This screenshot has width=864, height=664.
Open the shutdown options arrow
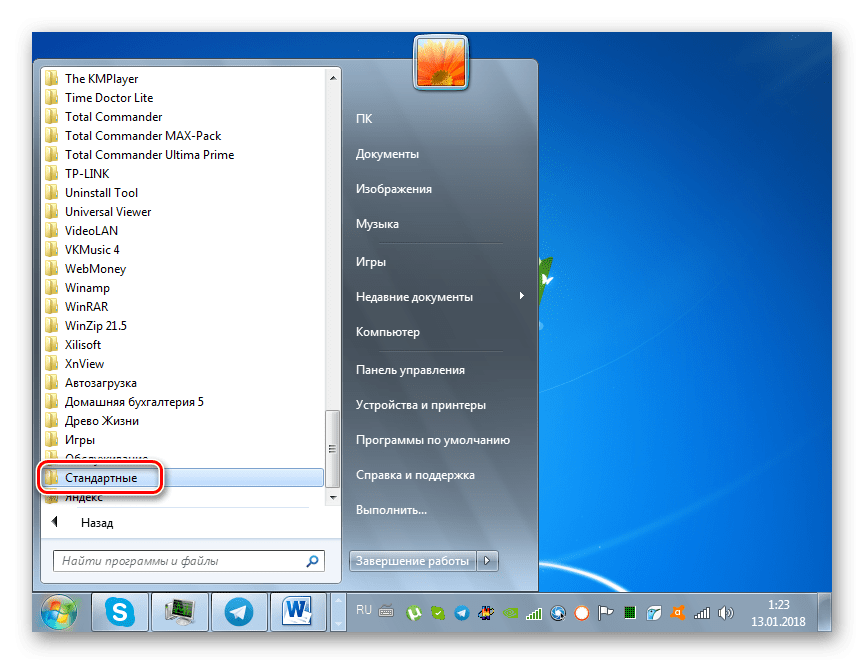pos(487,561)
